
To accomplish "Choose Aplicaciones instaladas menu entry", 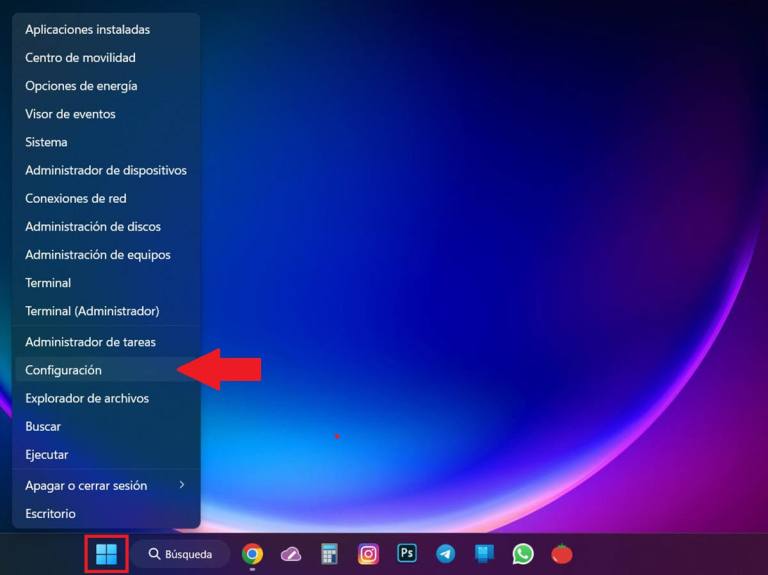I will [x=87, y=30].
